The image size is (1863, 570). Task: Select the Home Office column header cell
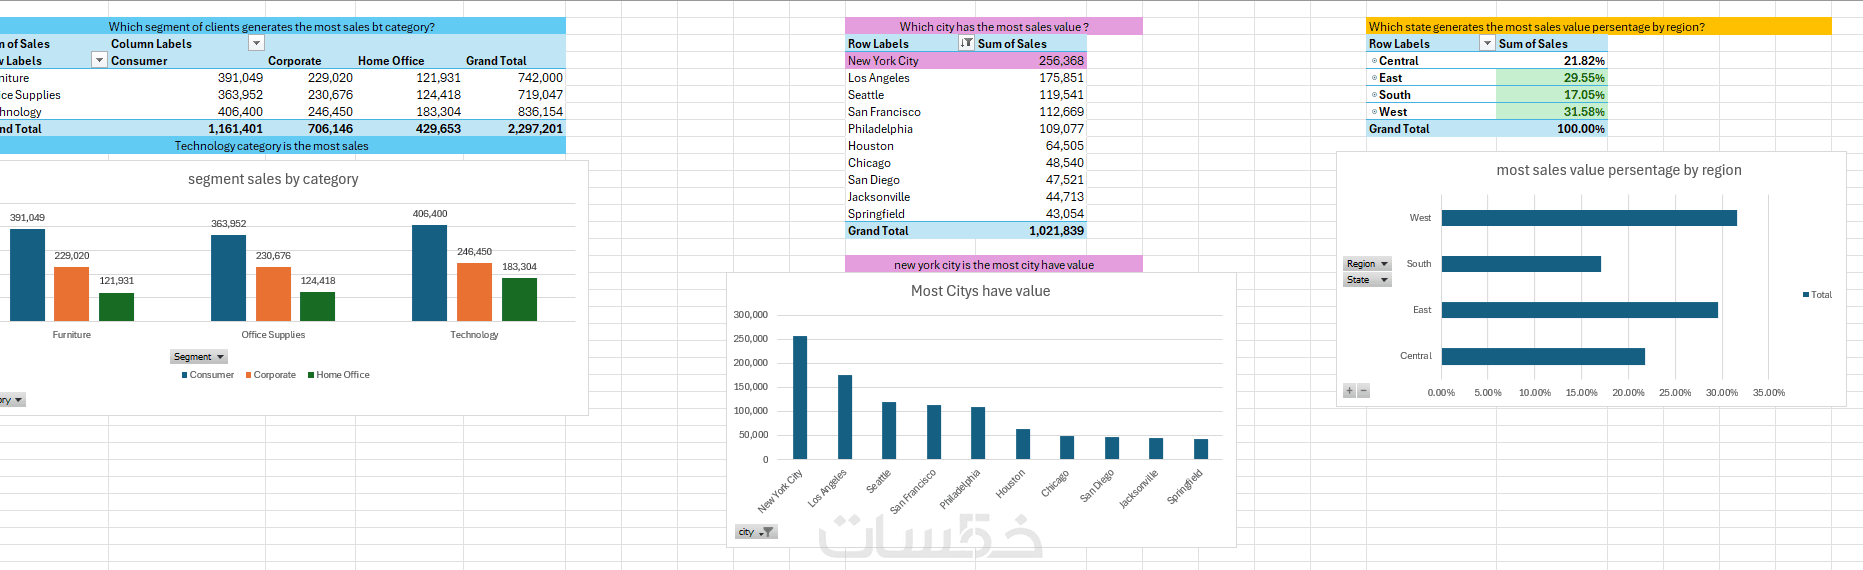click(x=410, y=61)
